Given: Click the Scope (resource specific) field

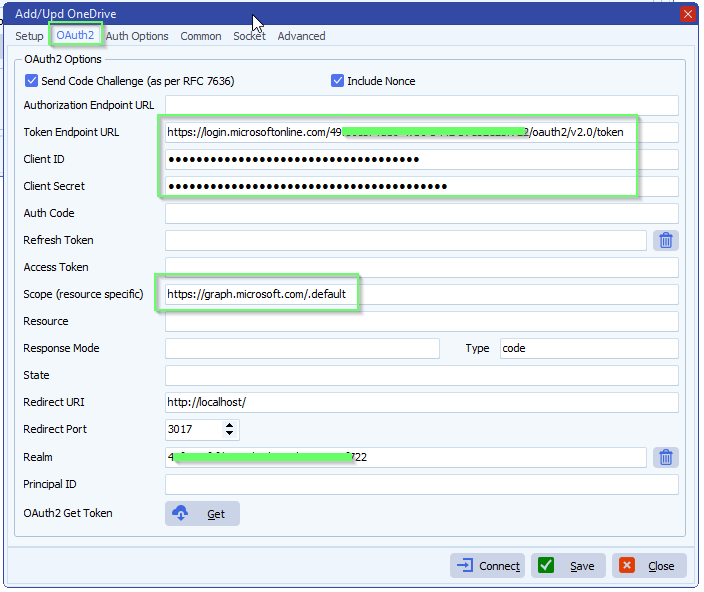Looking at the screenshot, I should 422,294.
